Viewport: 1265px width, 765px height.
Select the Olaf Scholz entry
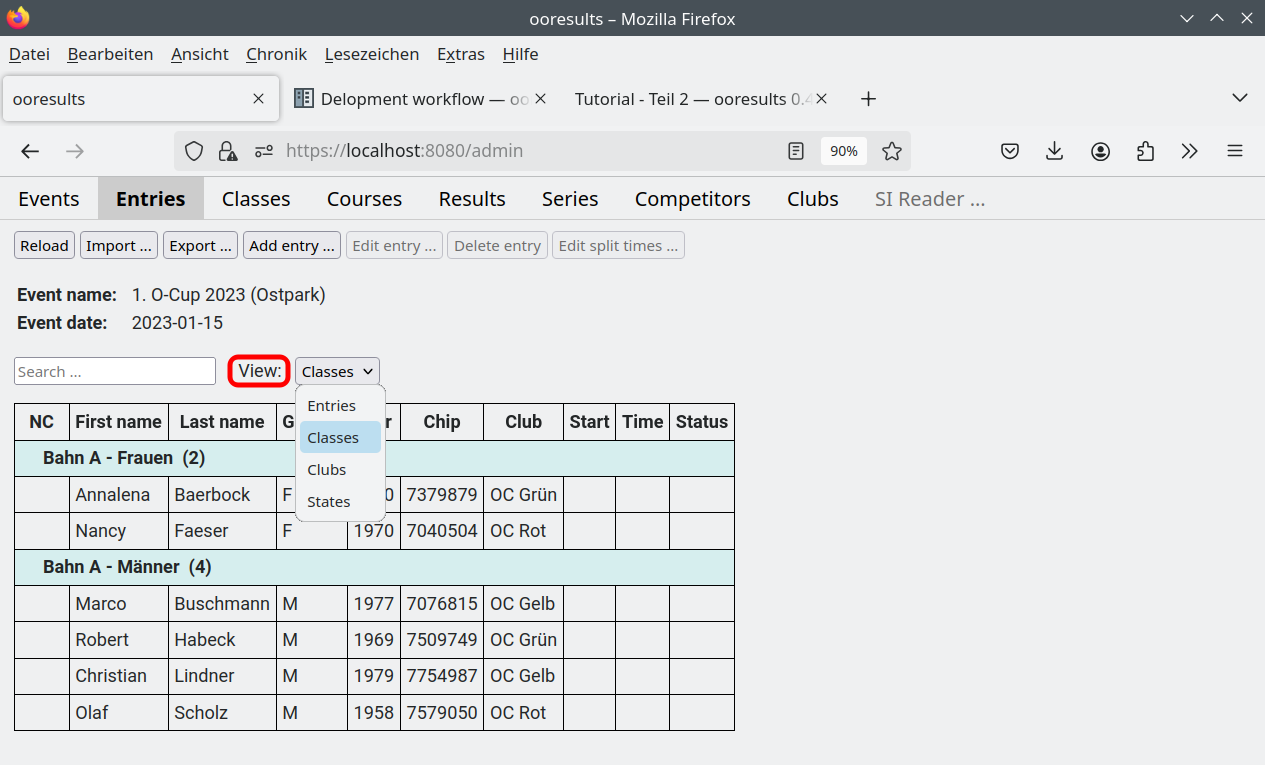[x=374, y=713]
